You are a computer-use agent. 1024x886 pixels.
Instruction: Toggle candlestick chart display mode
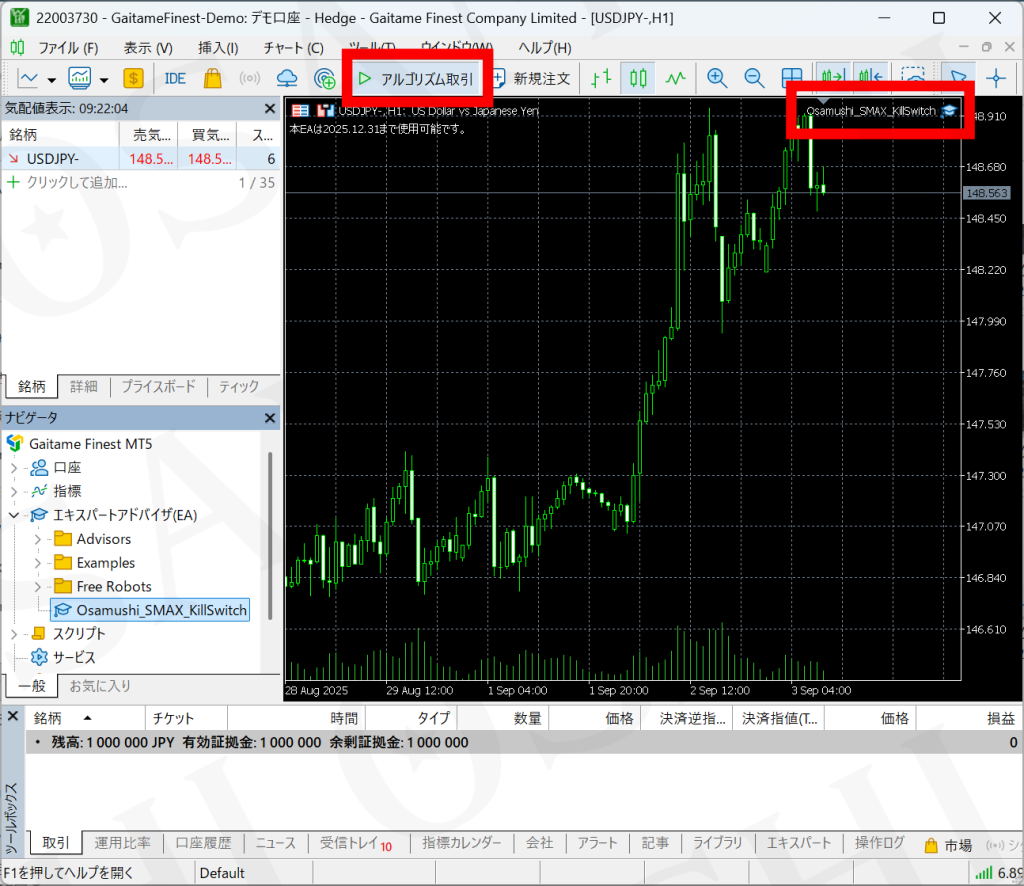pos(638,78)
